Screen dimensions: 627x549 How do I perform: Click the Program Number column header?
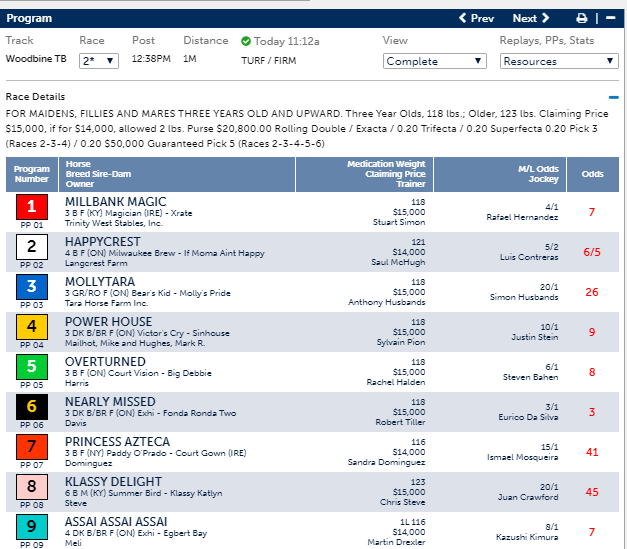tap(32, 174)
